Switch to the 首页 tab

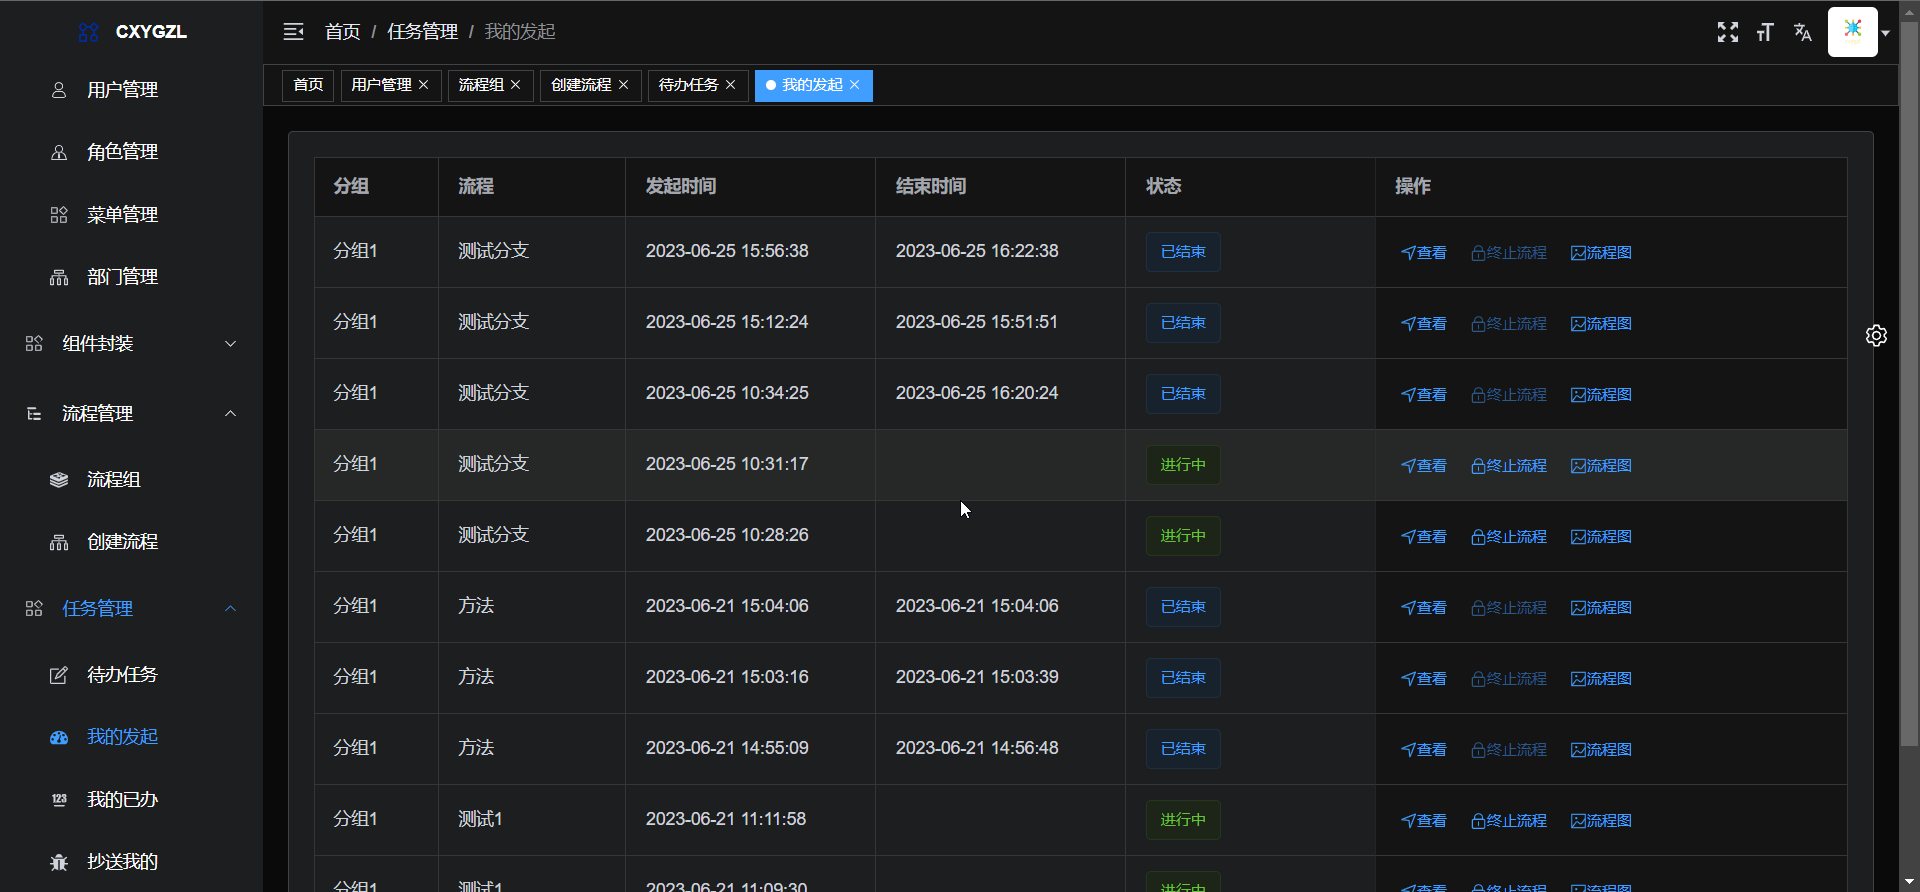pyautogui.click(x=308, y=85)
